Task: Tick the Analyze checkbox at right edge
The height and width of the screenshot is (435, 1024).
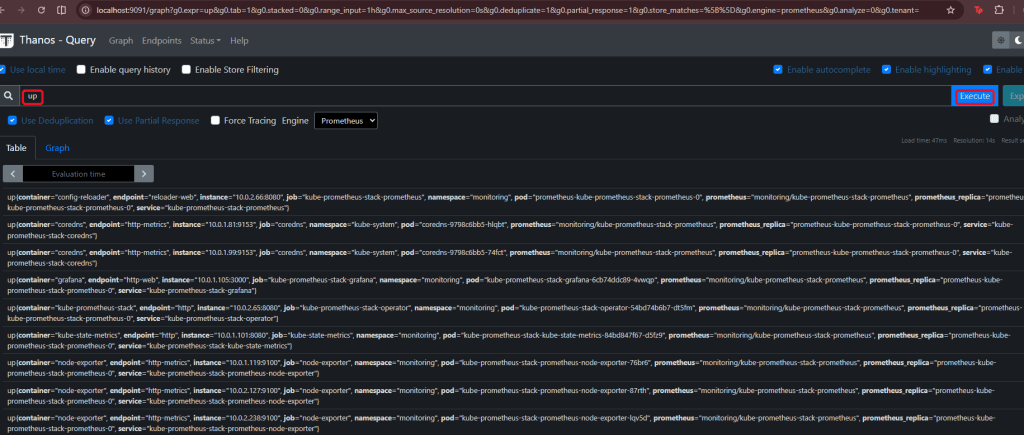Action: coord(995,118)
